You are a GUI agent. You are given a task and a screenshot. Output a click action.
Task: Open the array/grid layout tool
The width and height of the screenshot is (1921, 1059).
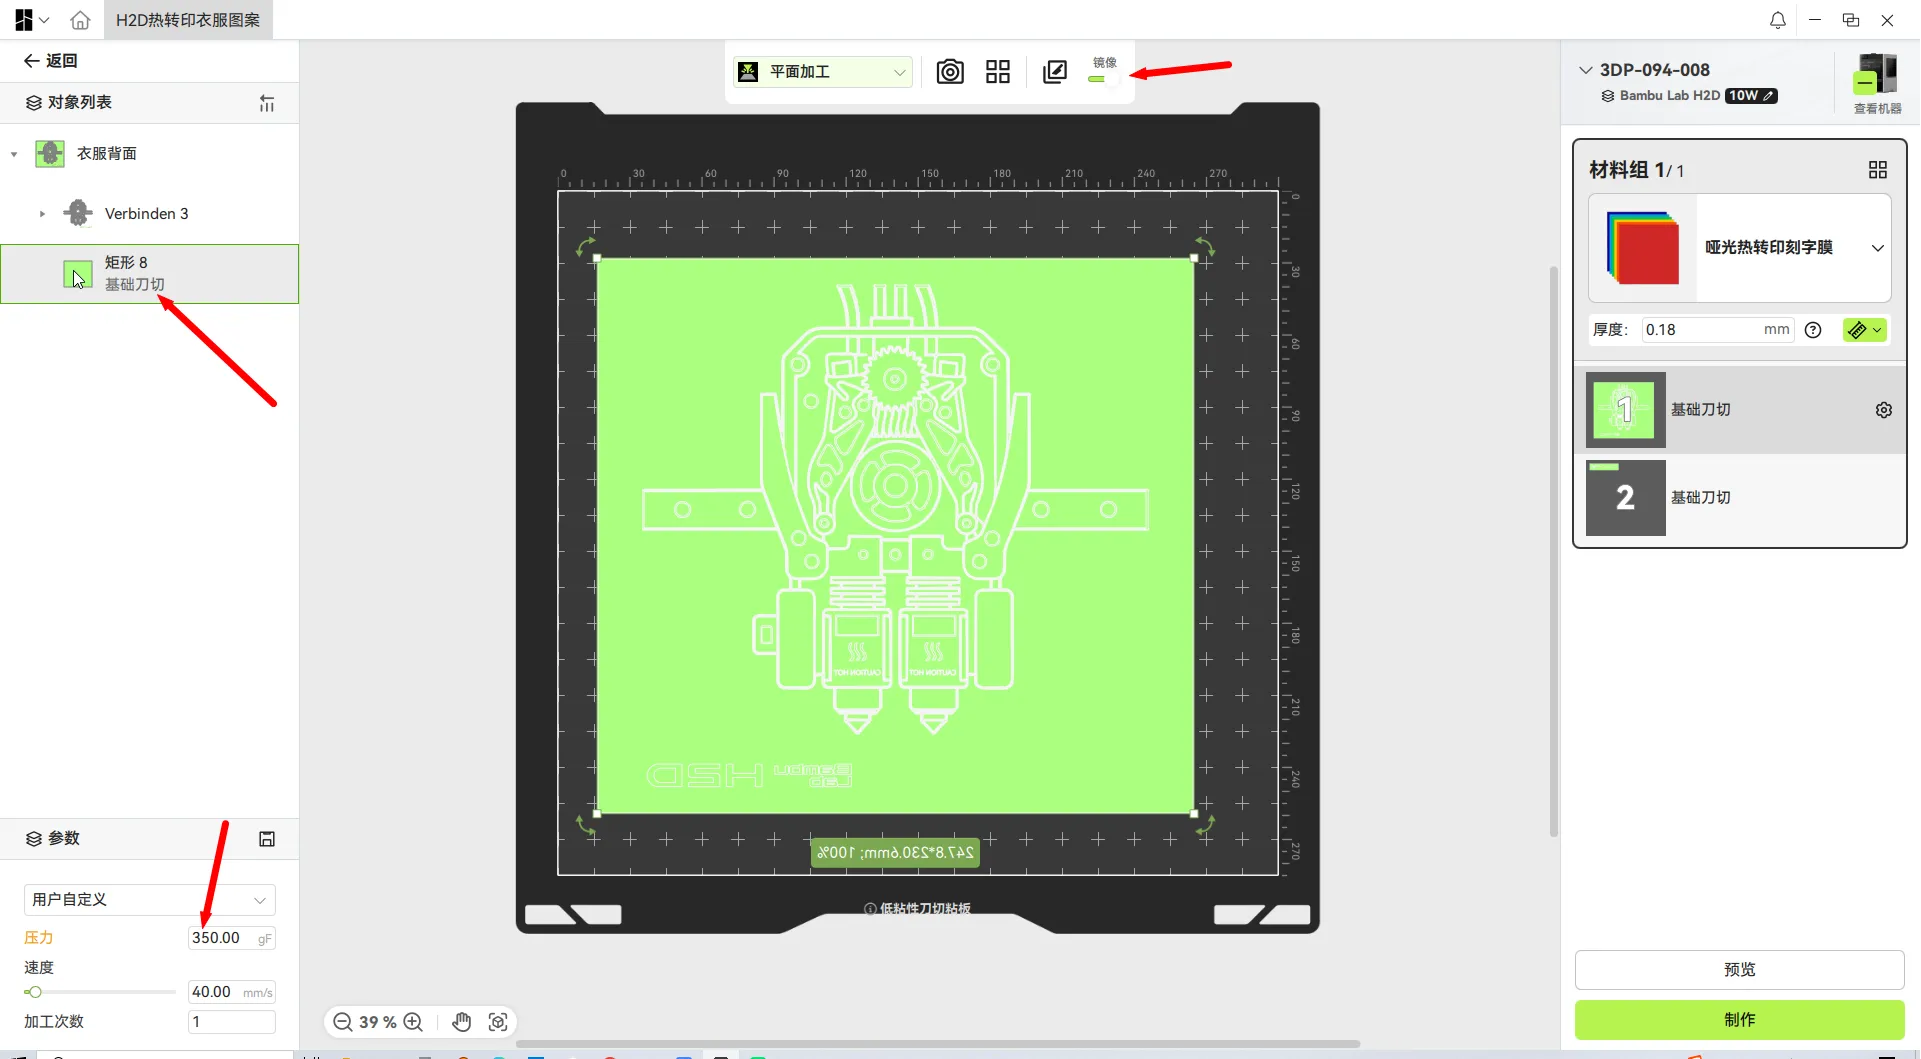click(x=997, y=71)
